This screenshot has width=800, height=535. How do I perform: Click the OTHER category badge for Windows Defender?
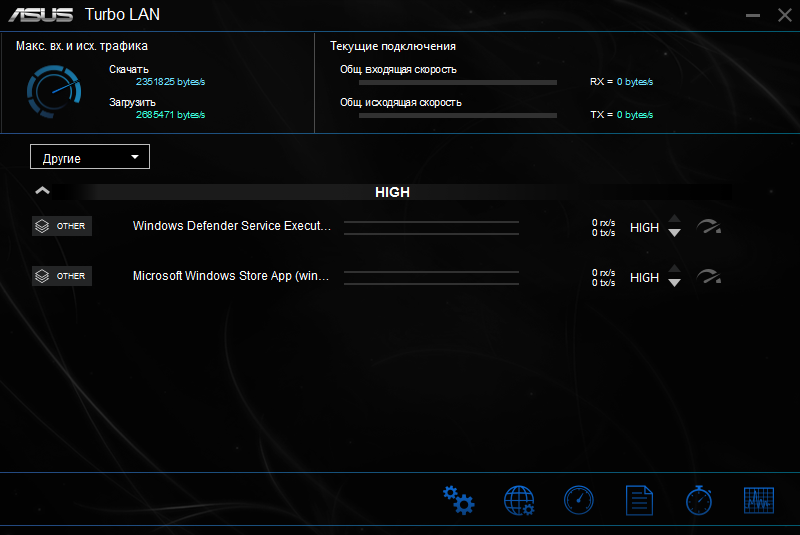[x=62, y=226]
